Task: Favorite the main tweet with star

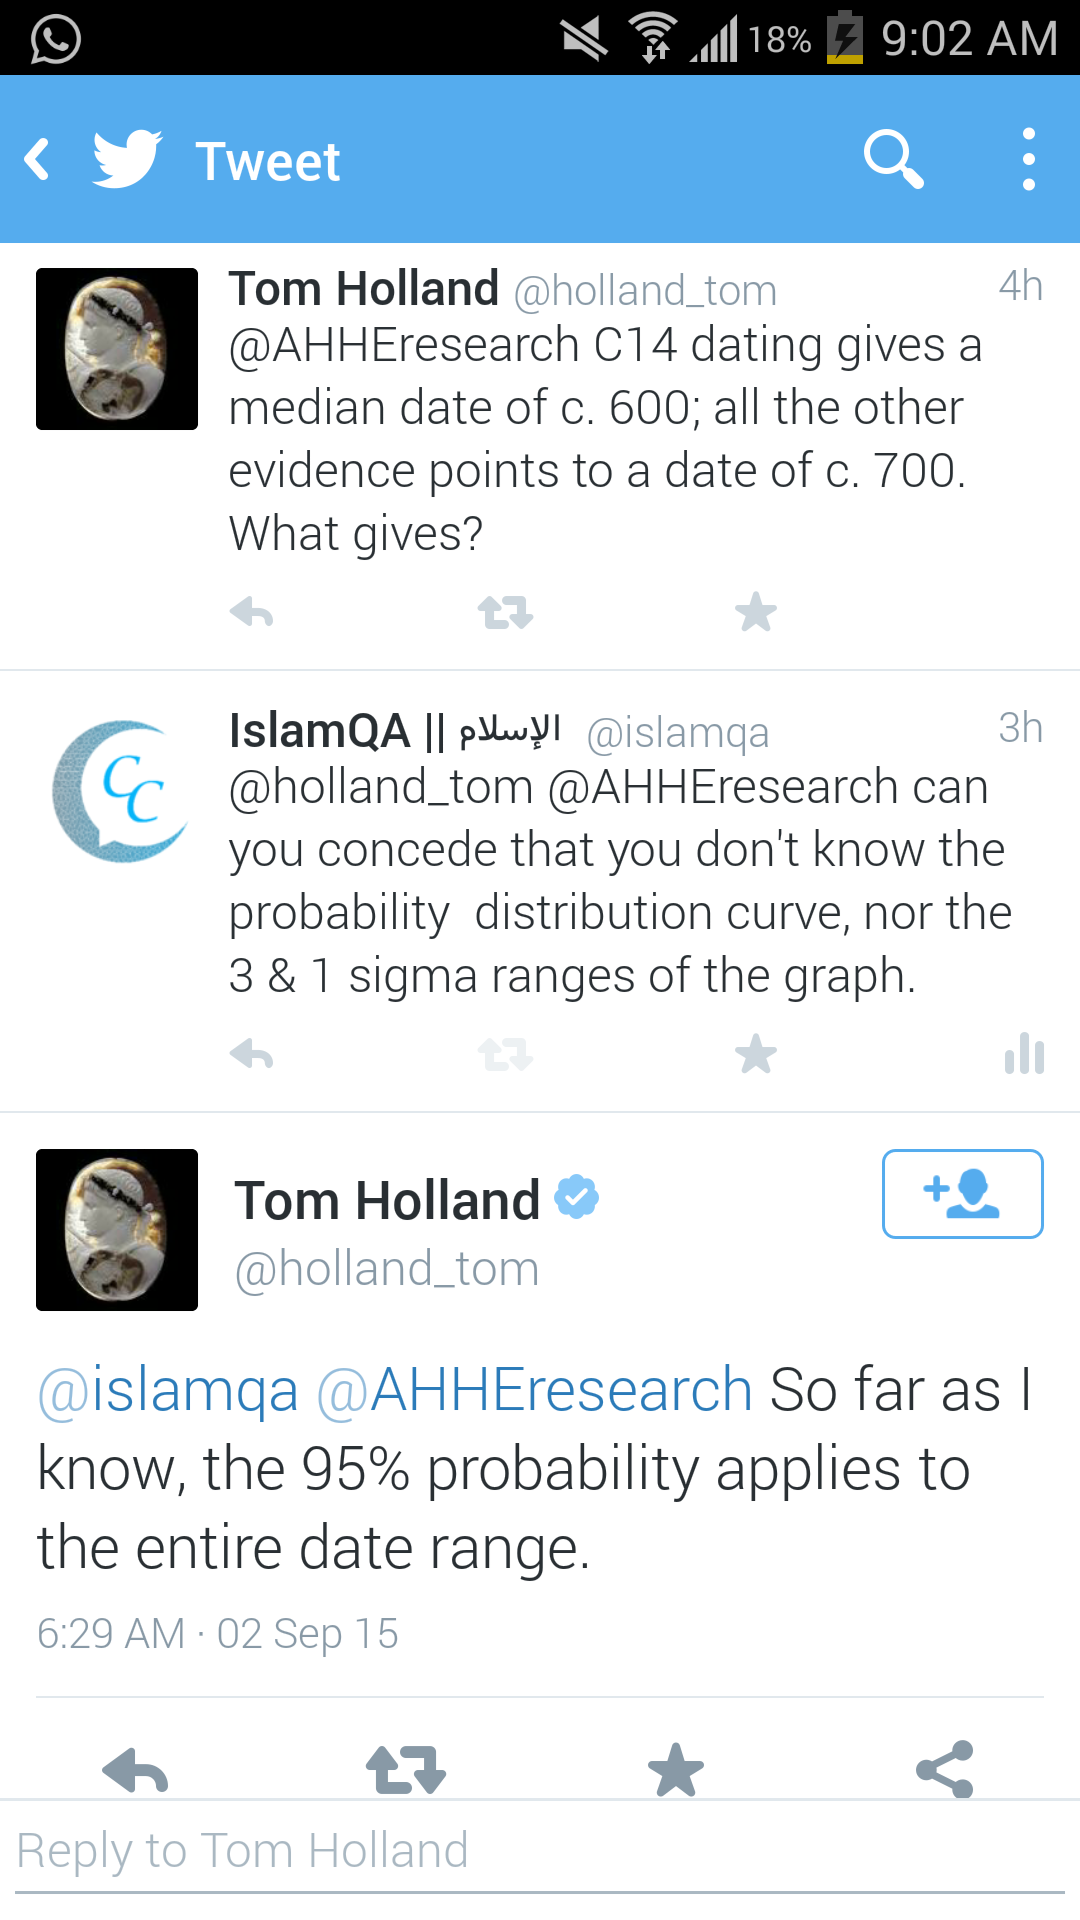Action: click(x=676, y=1770)
